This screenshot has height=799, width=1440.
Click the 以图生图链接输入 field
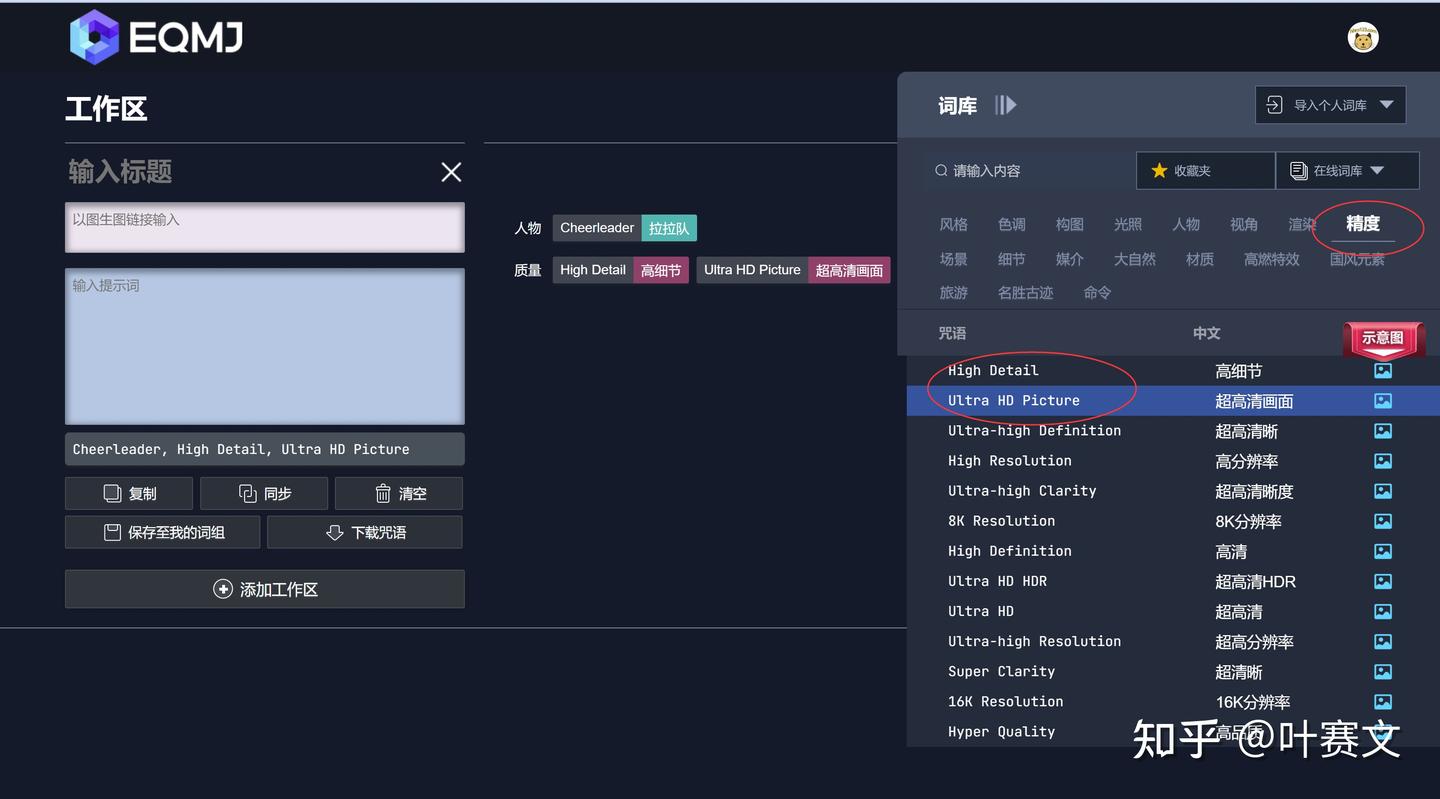pos(265,227)
